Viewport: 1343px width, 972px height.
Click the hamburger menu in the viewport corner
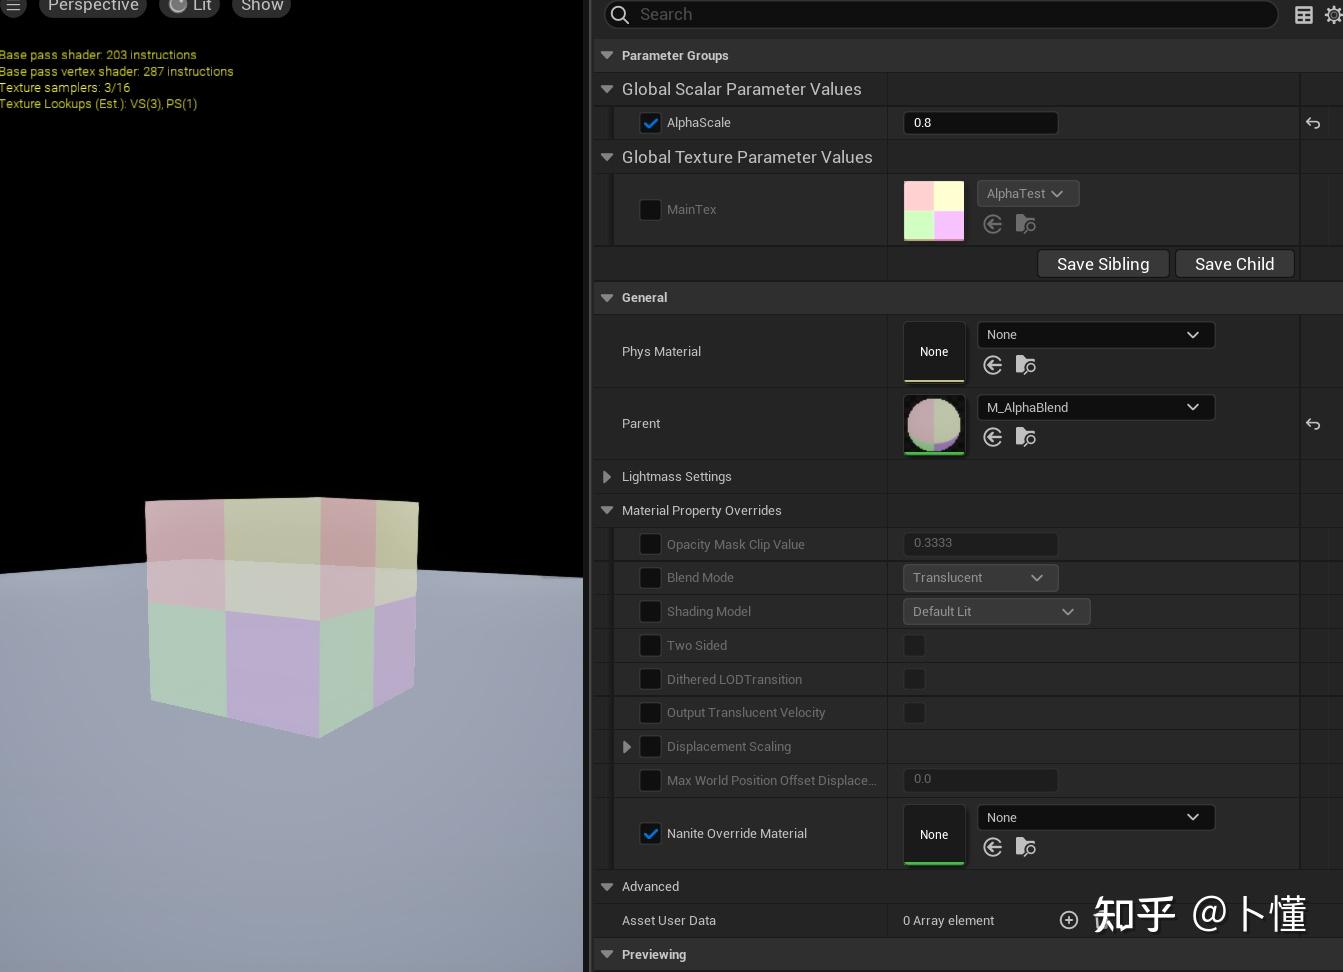[13, 7]
